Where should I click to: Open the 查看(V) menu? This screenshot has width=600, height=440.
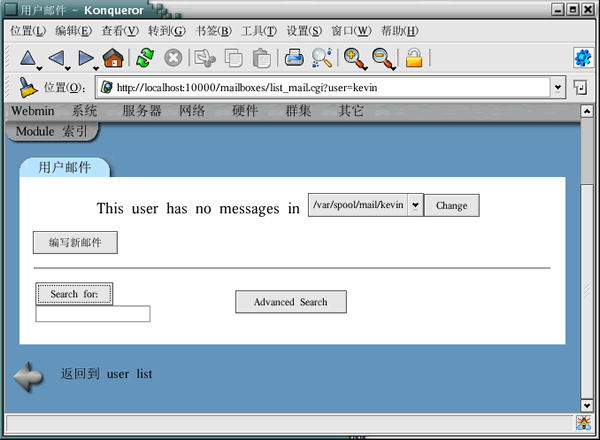(x=120, y=31)
